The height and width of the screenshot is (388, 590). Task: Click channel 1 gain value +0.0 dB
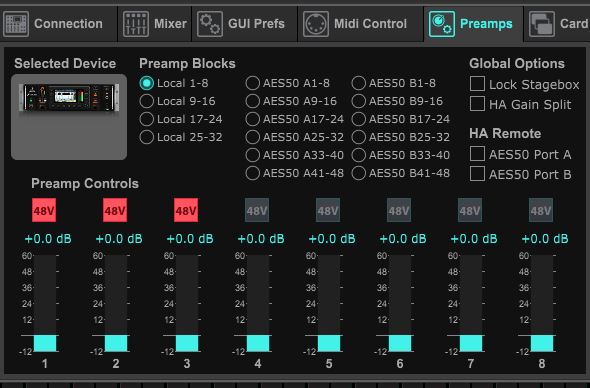pos(48,239)
